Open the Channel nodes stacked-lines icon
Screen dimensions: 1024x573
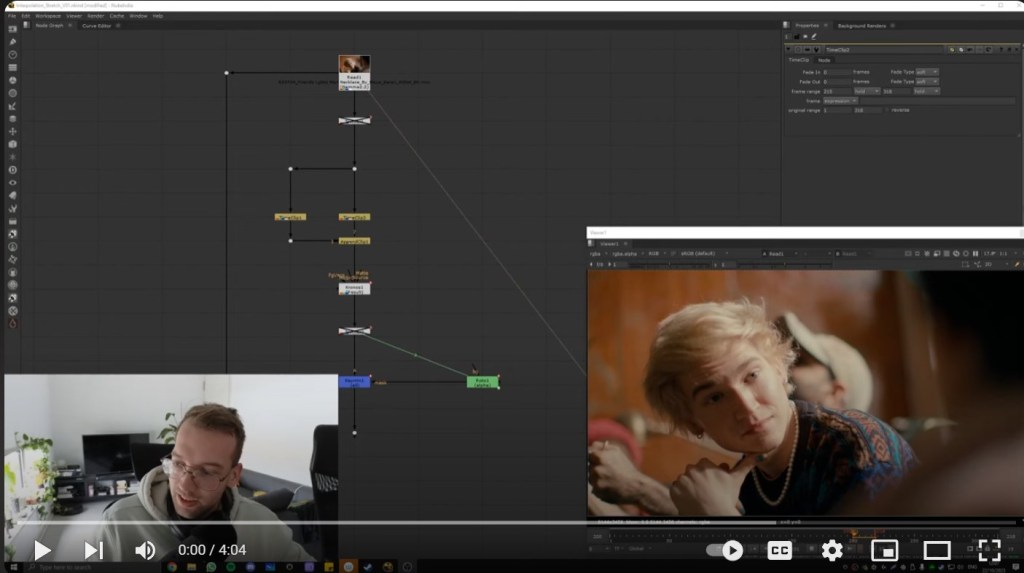(x=12, y=67)
